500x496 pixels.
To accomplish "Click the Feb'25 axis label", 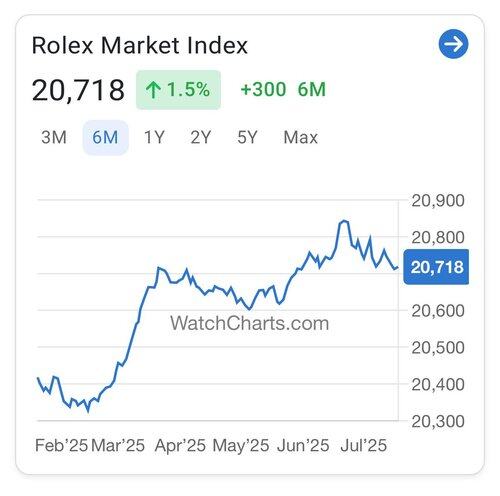I will click(x=61, y=445).
